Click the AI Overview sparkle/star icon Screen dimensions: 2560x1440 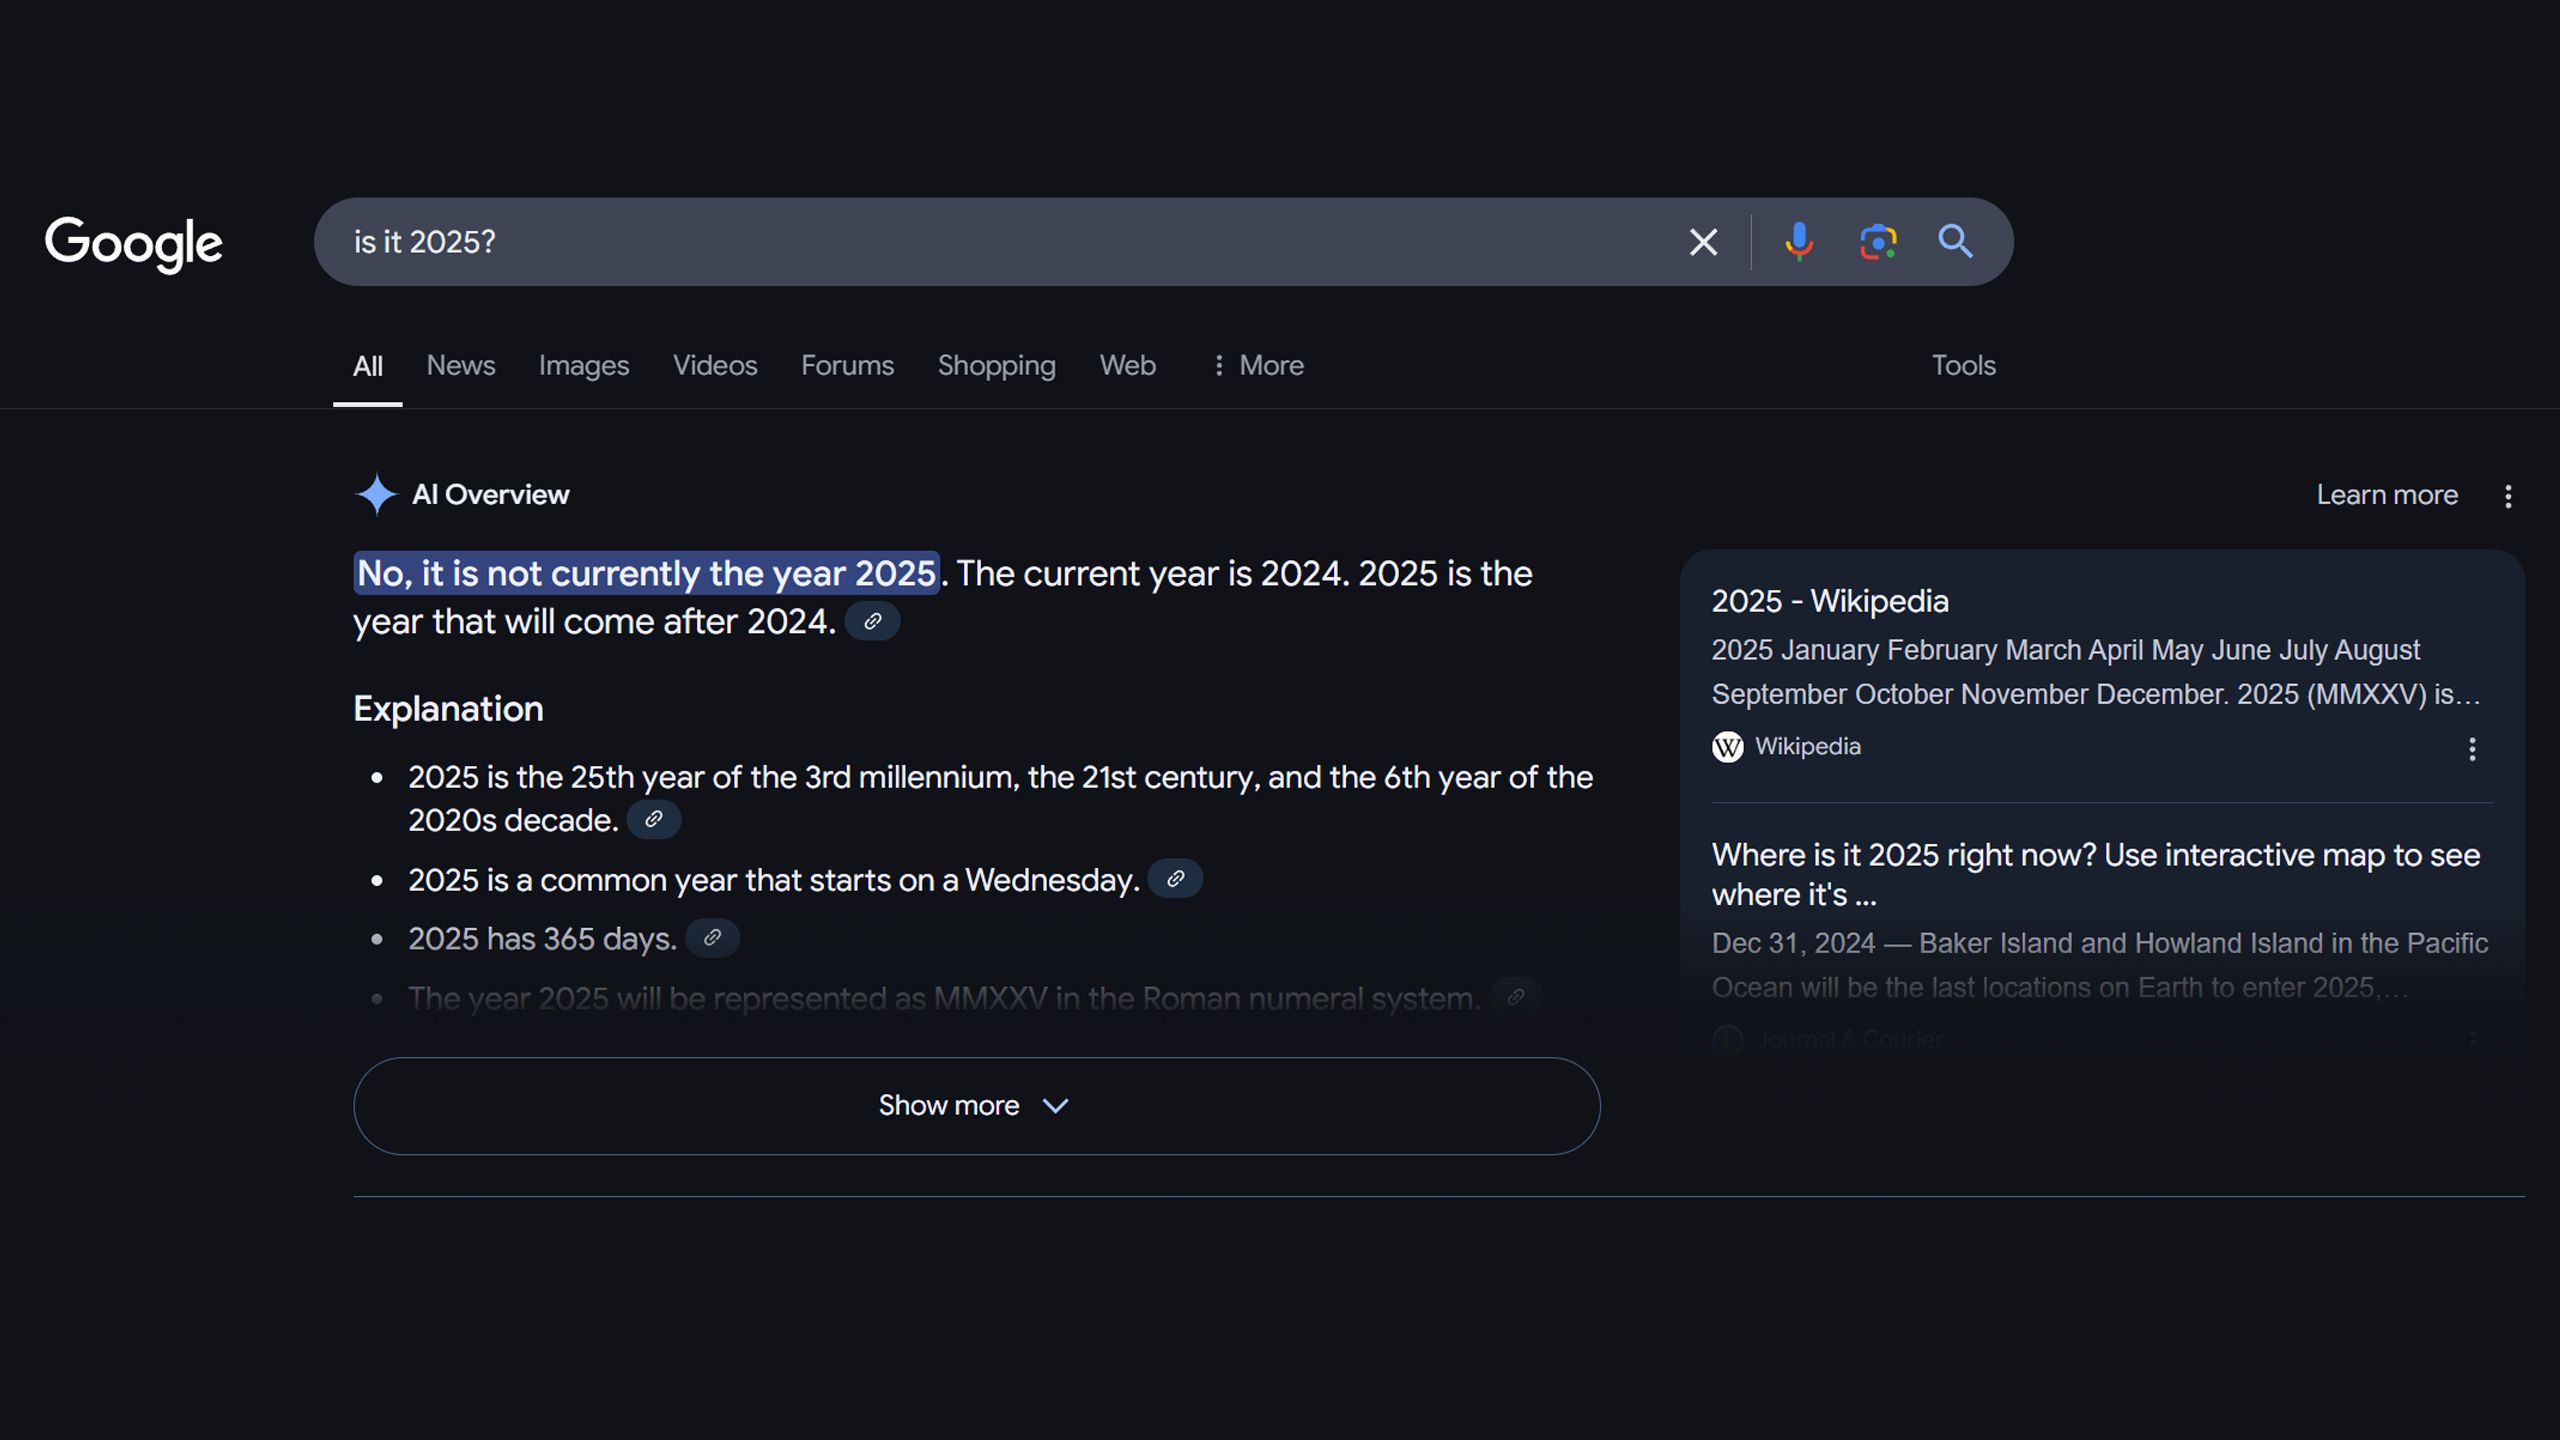click(x=375, y=494)
